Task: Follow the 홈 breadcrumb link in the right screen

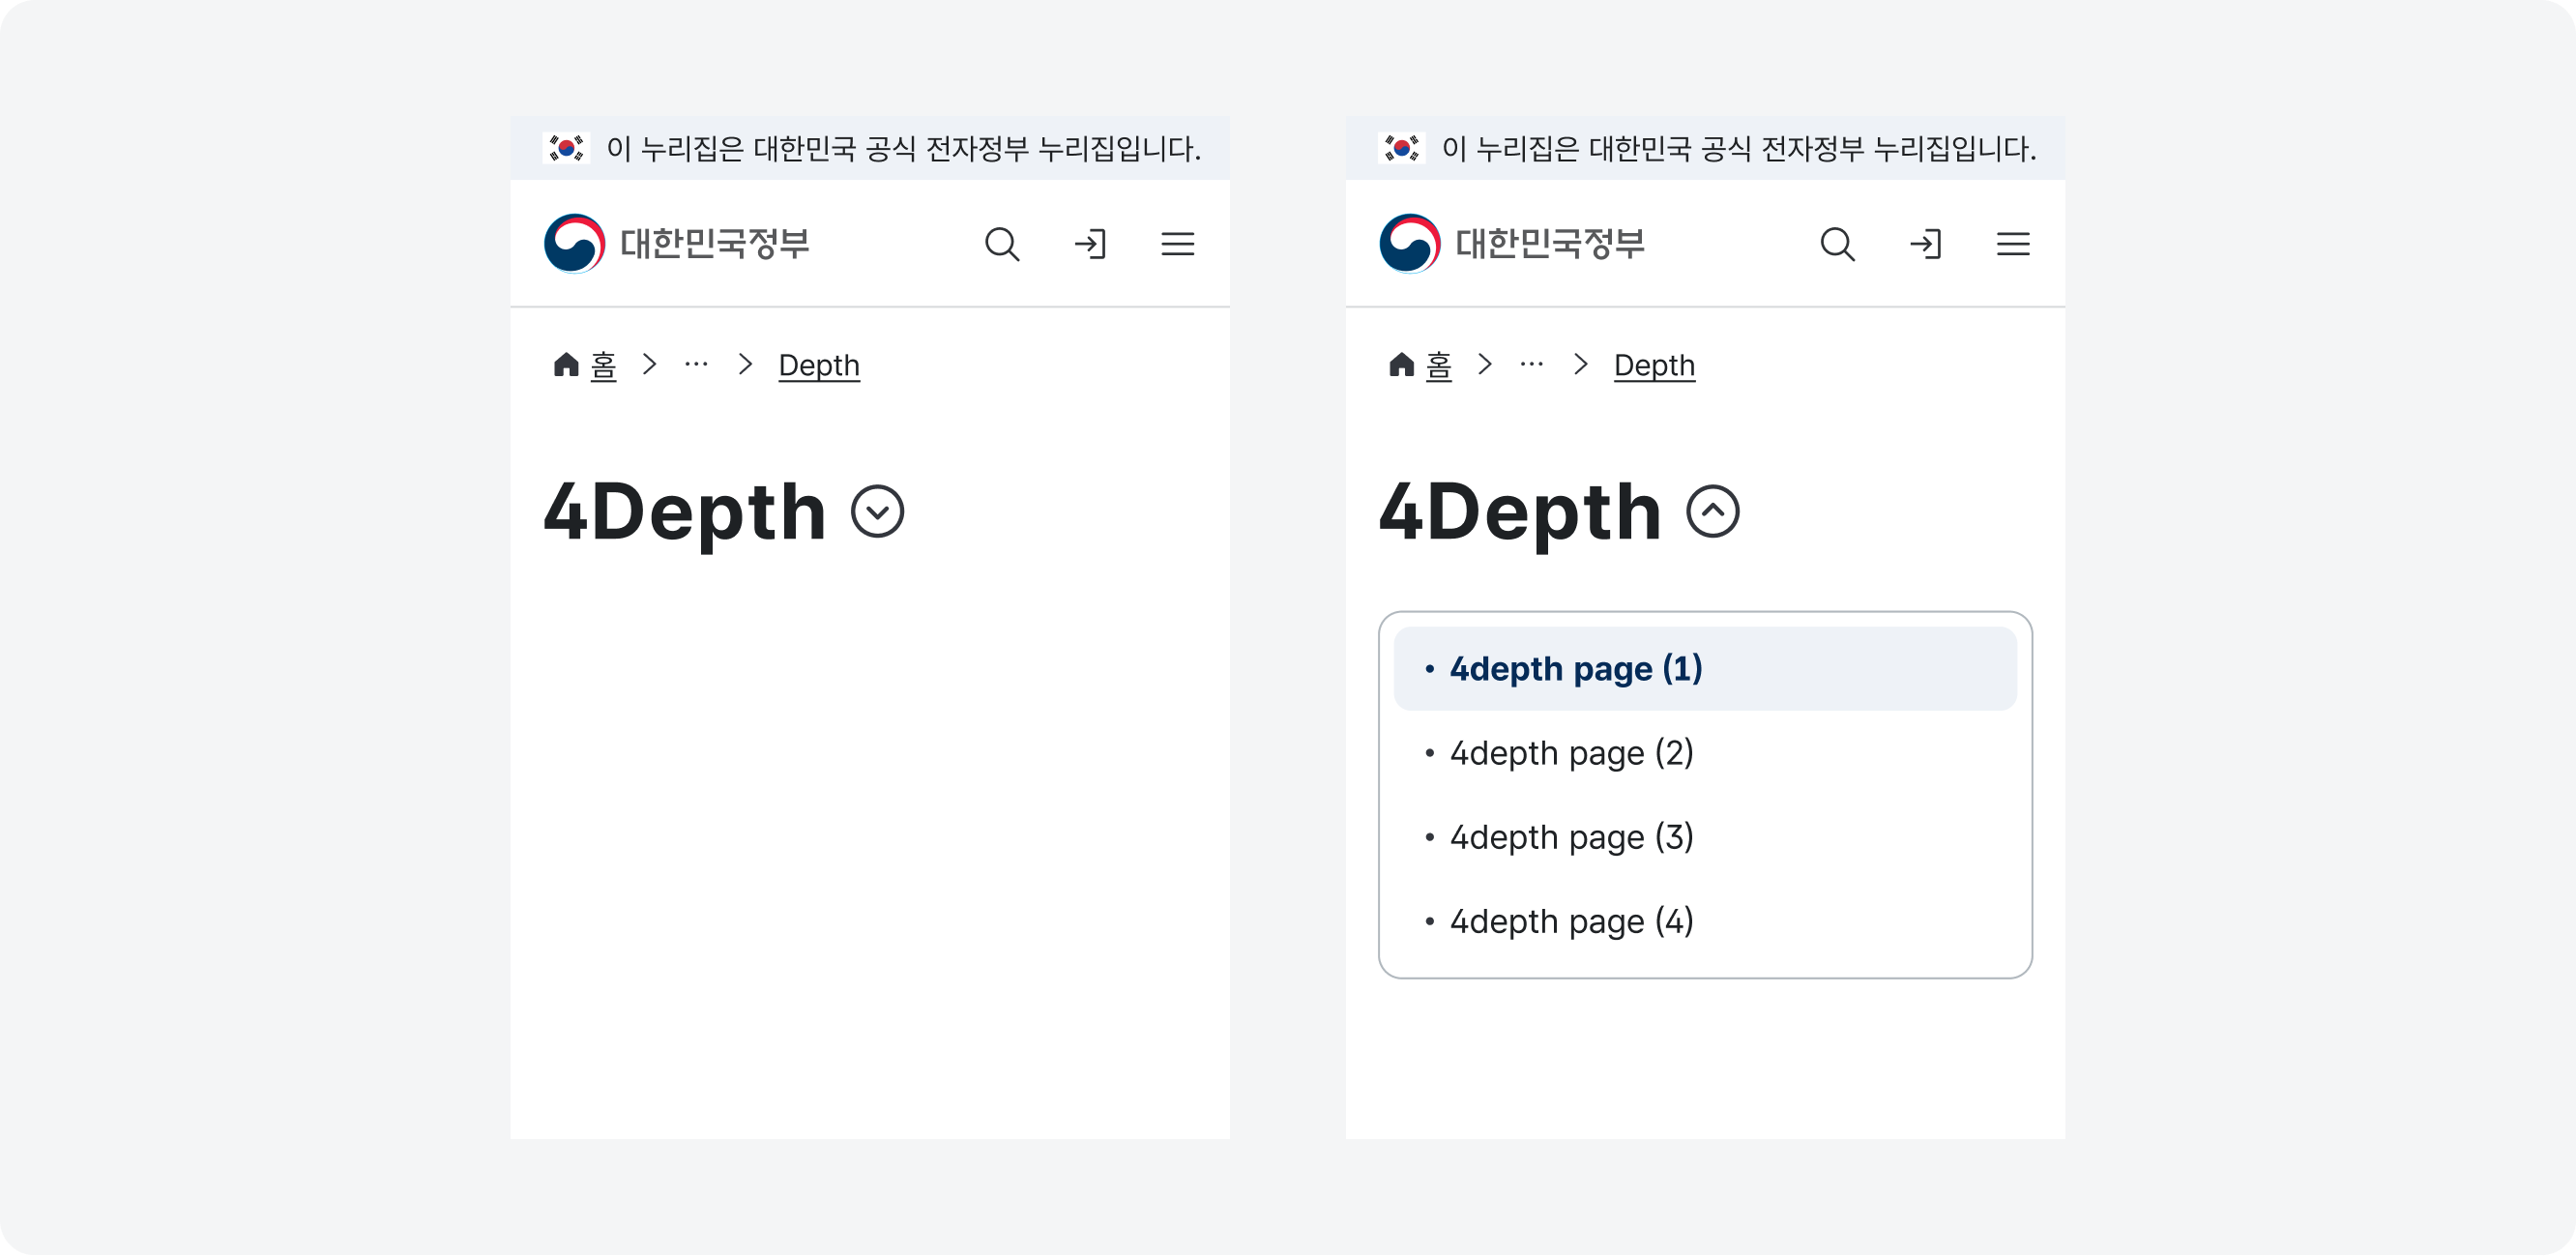Action: pos(1438,366)
